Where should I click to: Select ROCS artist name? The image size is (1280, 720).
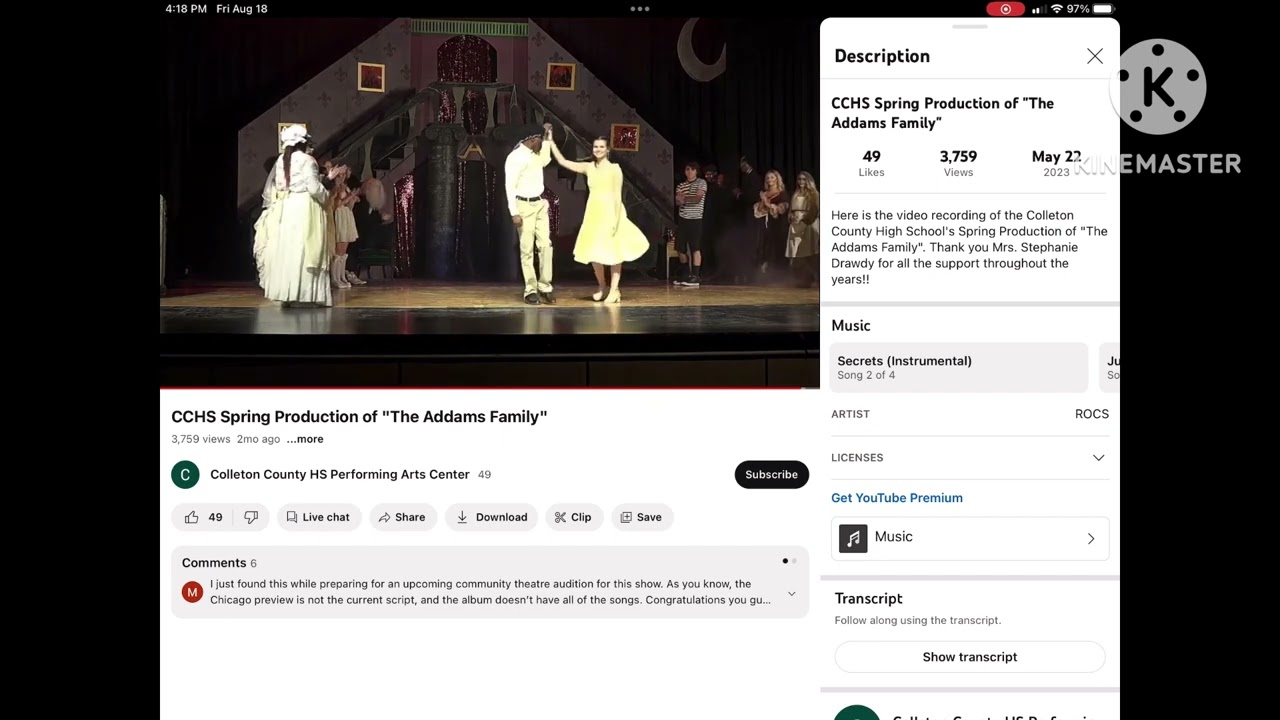point(1092,414)
